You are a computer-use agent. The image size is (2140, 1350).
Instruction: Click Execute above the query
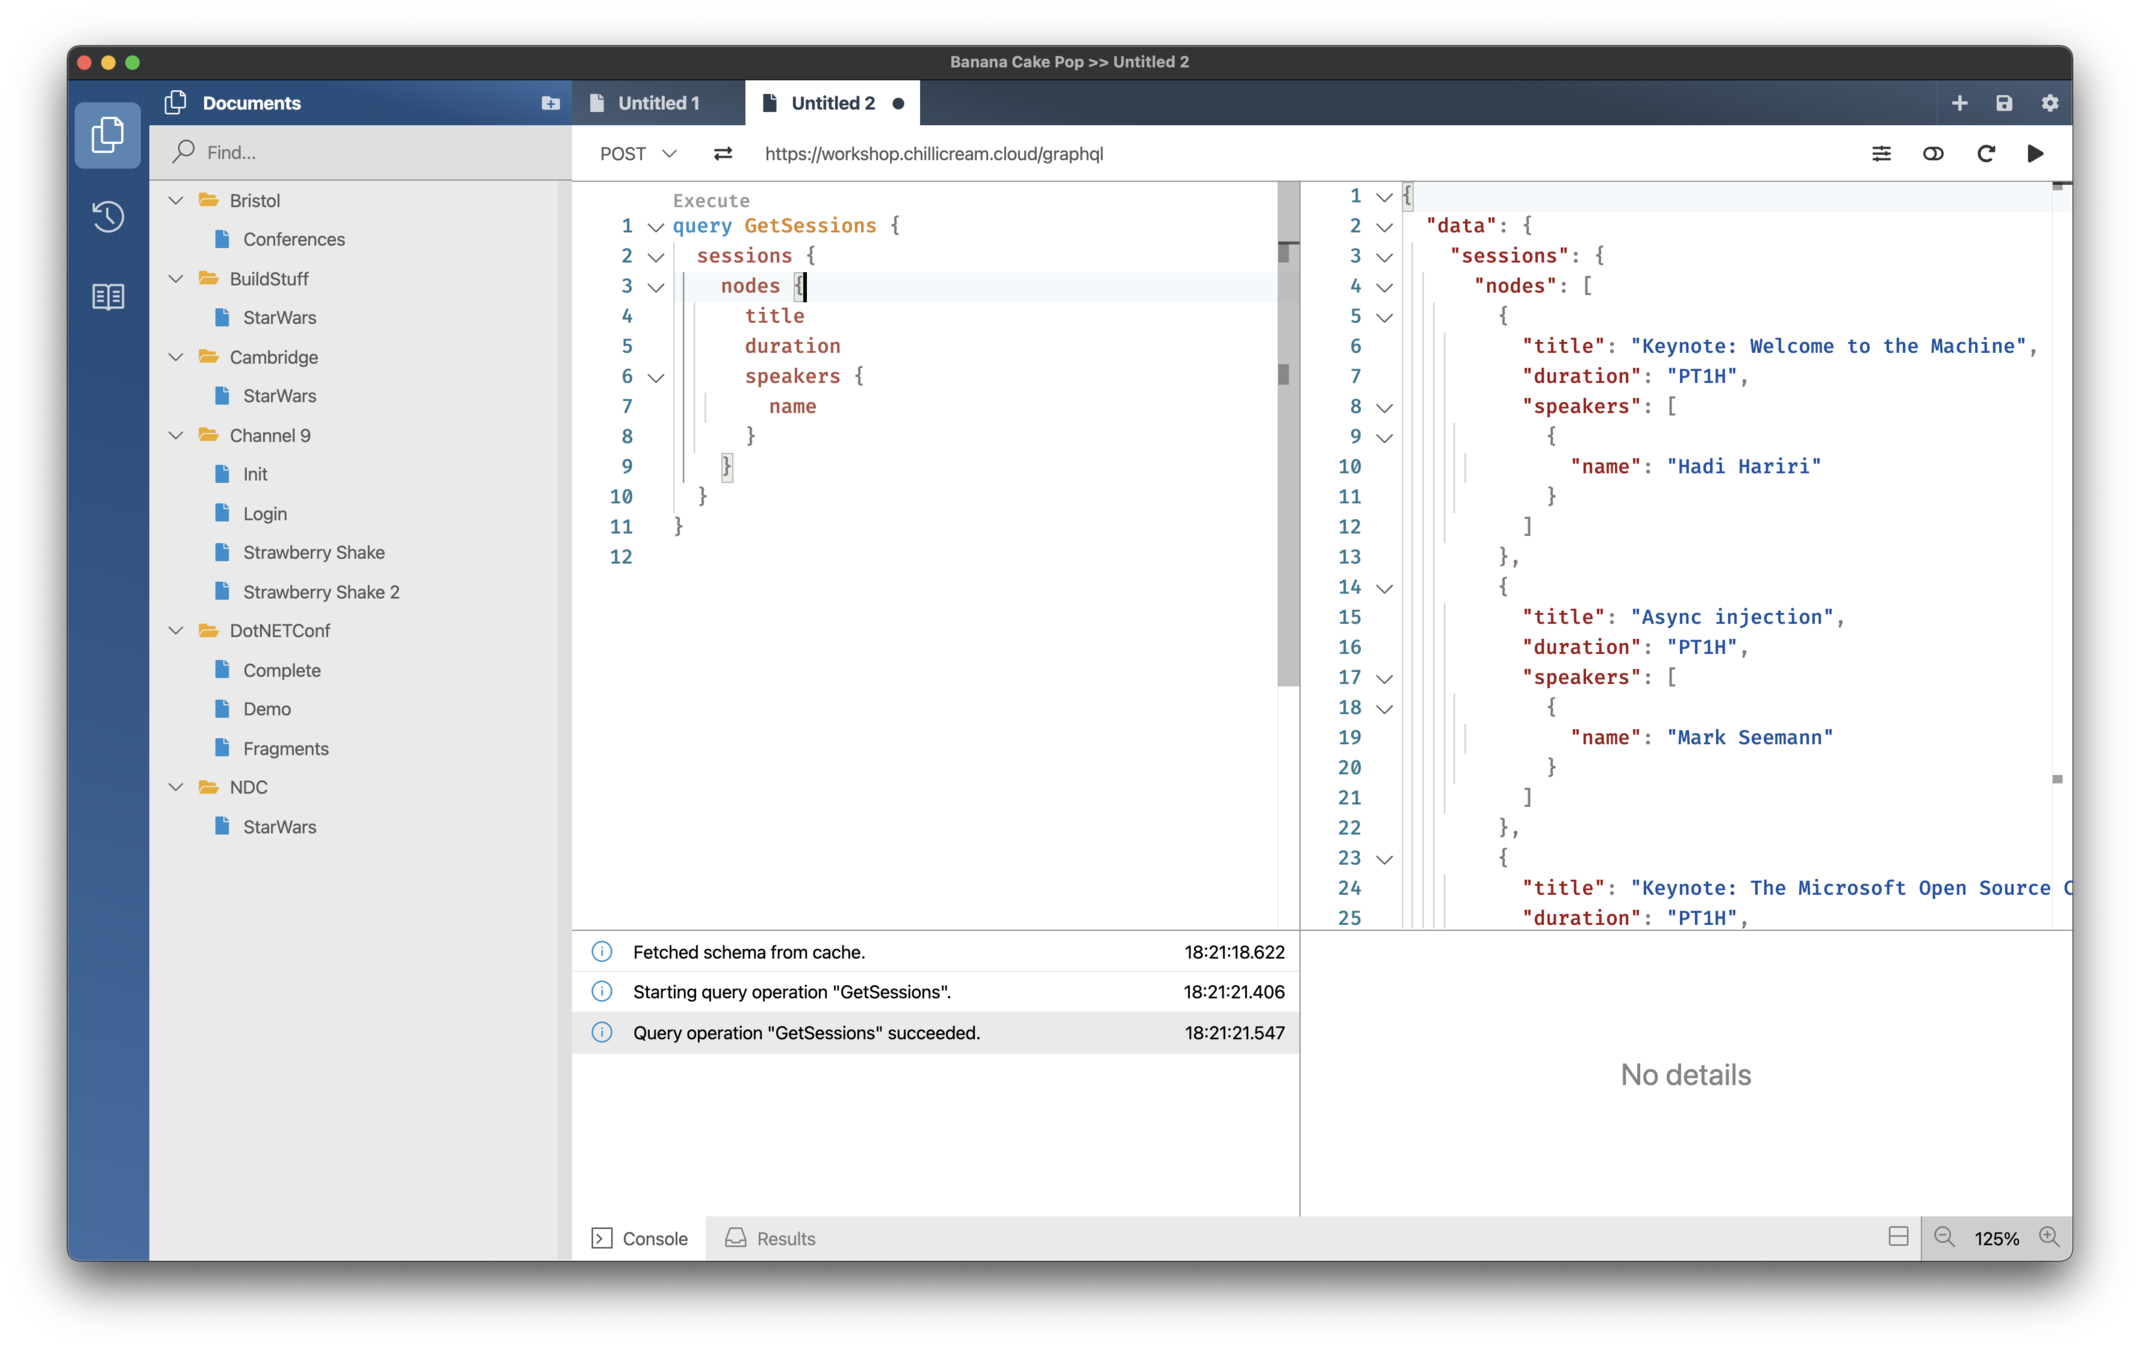[x=711, y=200]
